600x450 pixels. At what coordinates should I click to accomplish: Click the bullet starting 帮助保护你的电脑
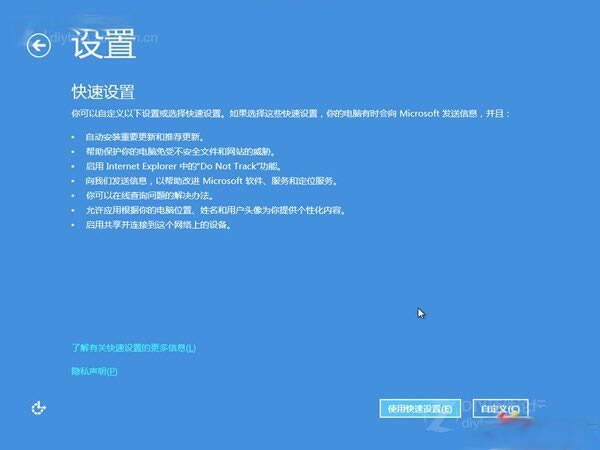coord(181,152)
